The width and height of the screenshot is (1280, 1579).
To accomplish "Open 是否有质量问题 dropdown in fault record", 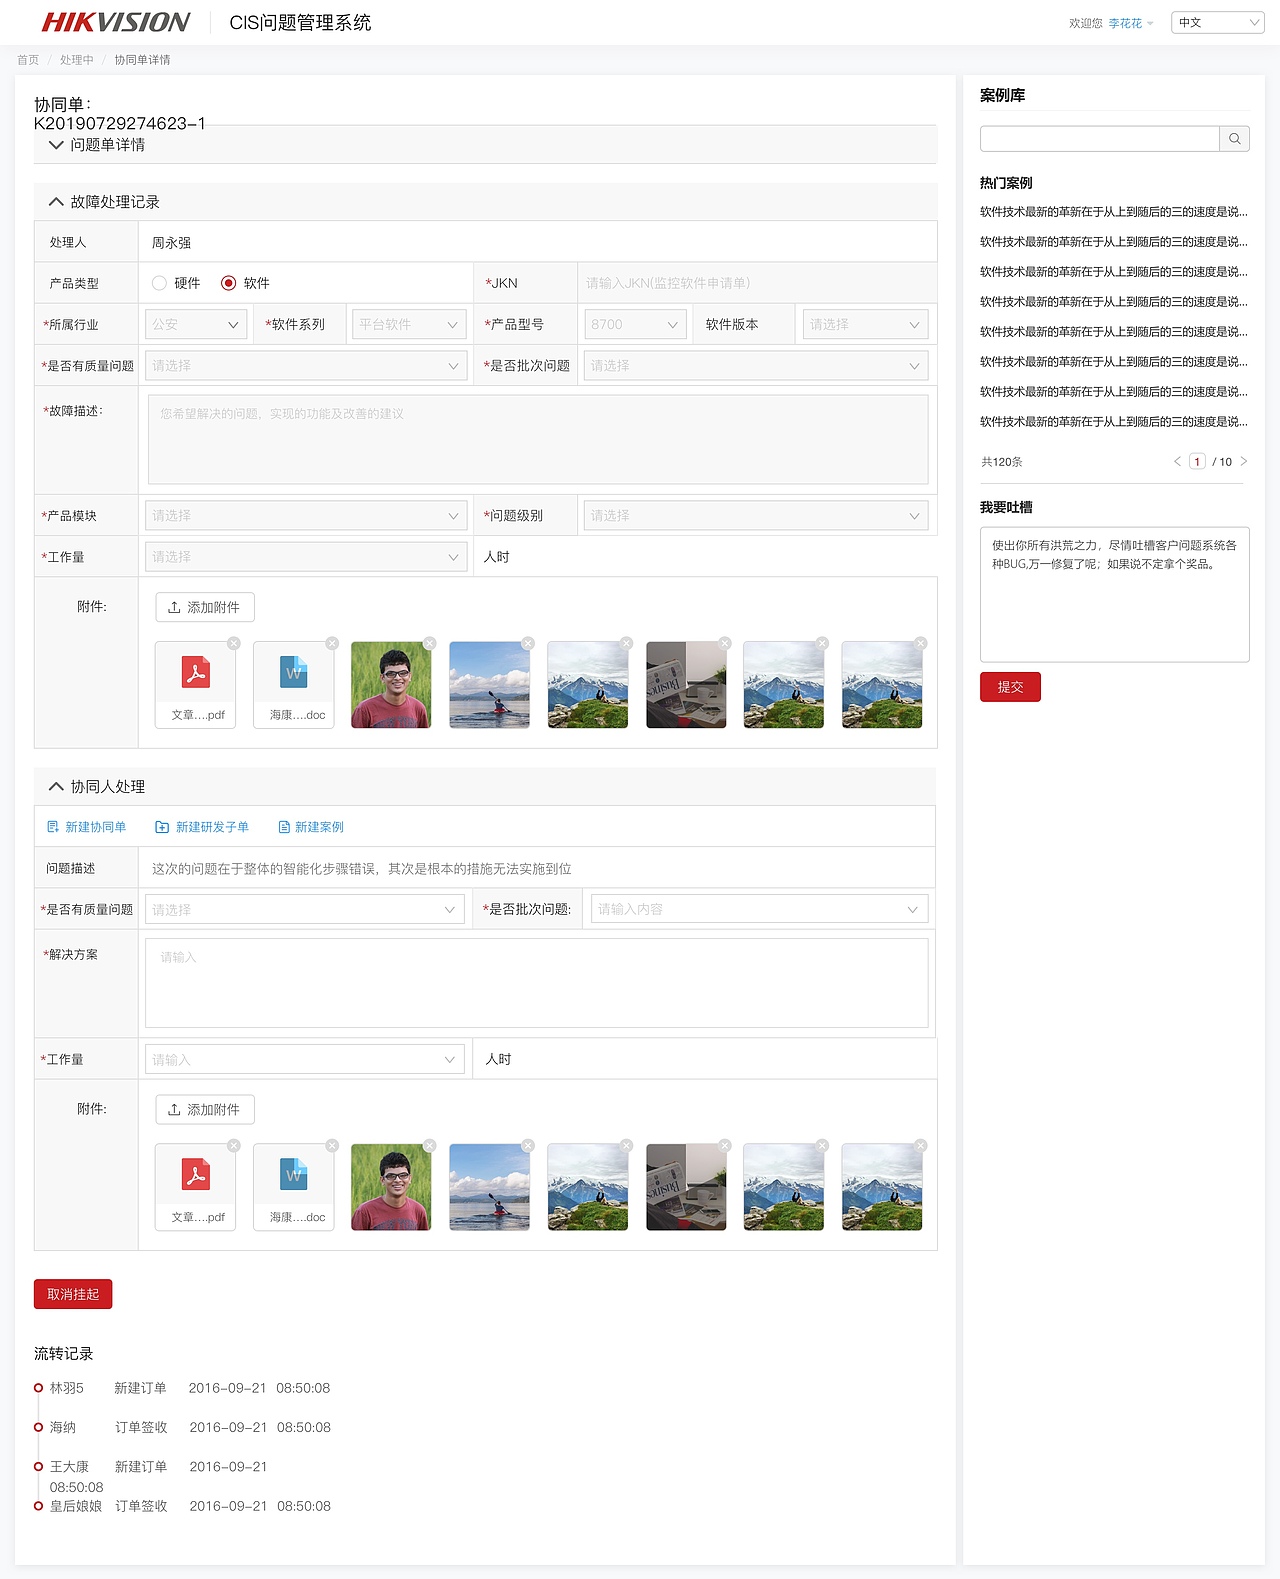I will pyautogui.click(x=306, y=366).
